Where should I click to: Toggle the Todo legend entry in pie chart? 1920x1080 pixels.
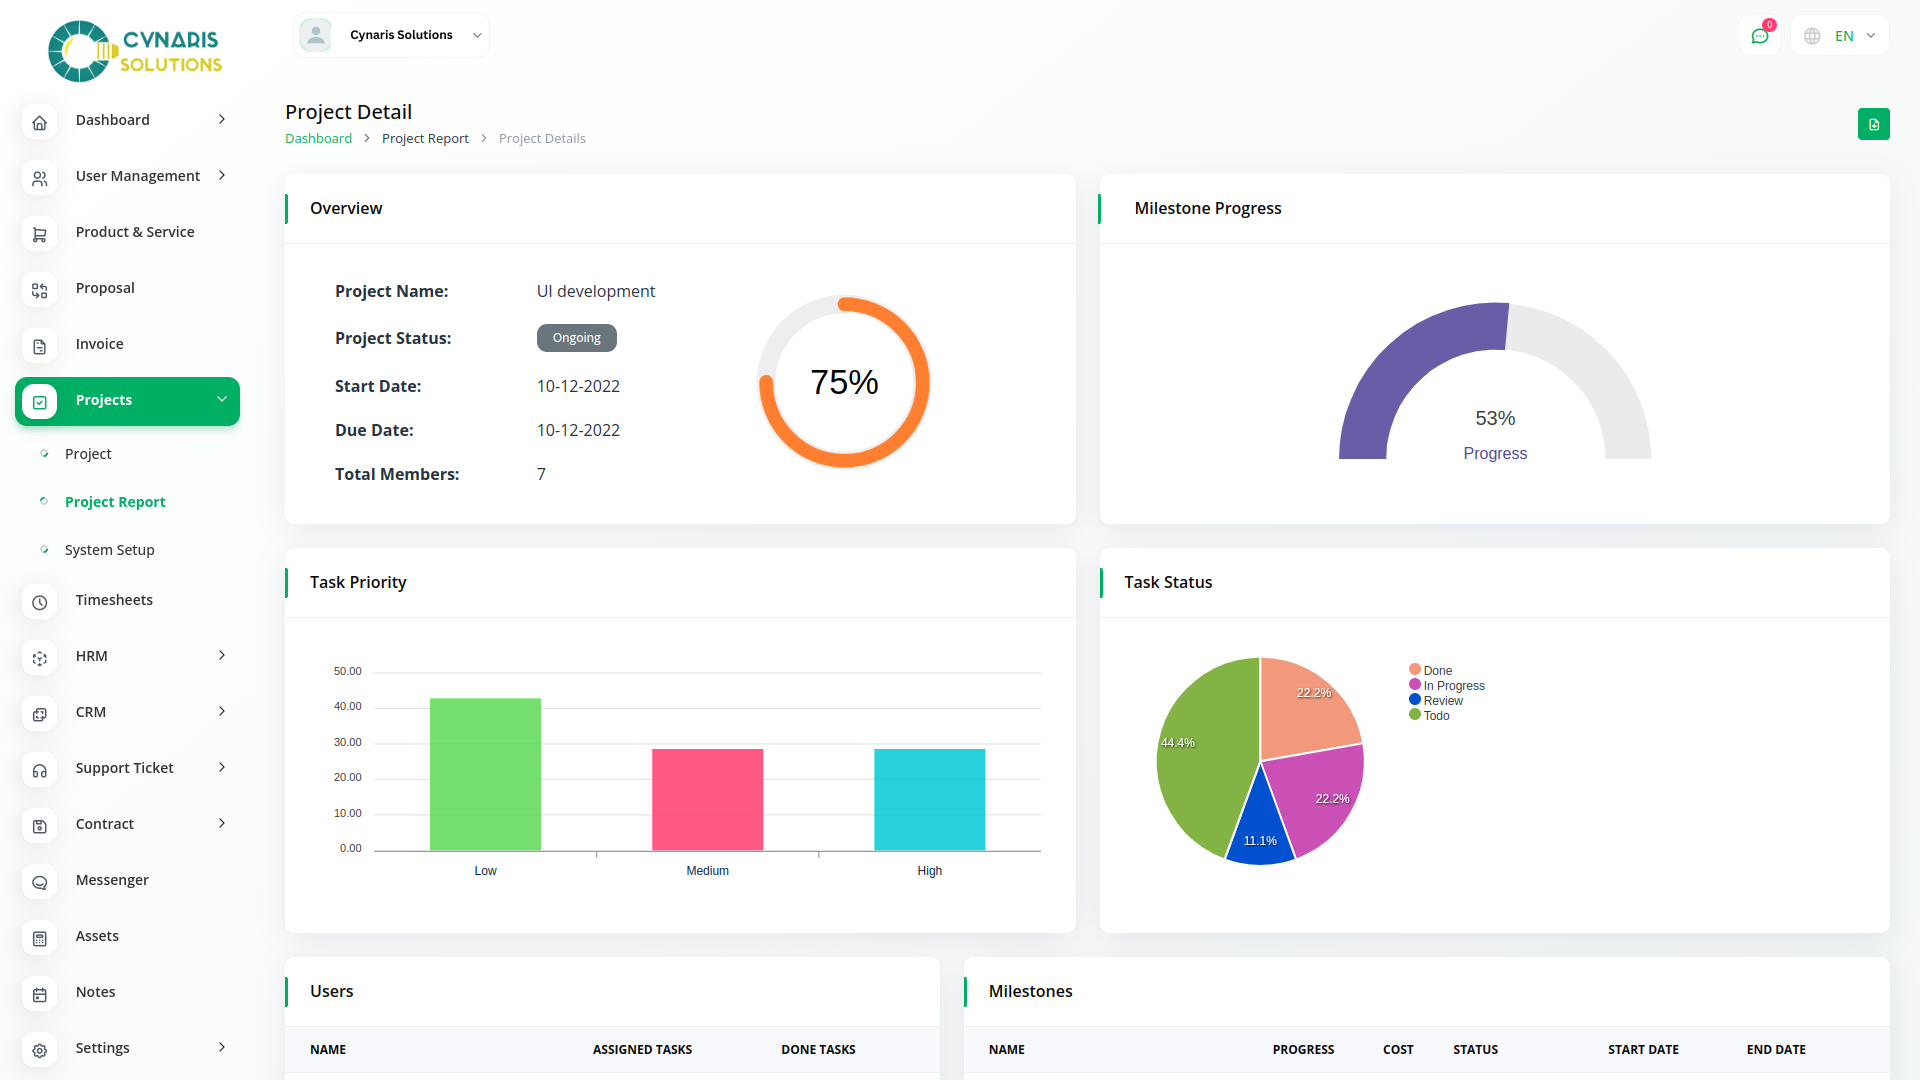pos(1435,716)
